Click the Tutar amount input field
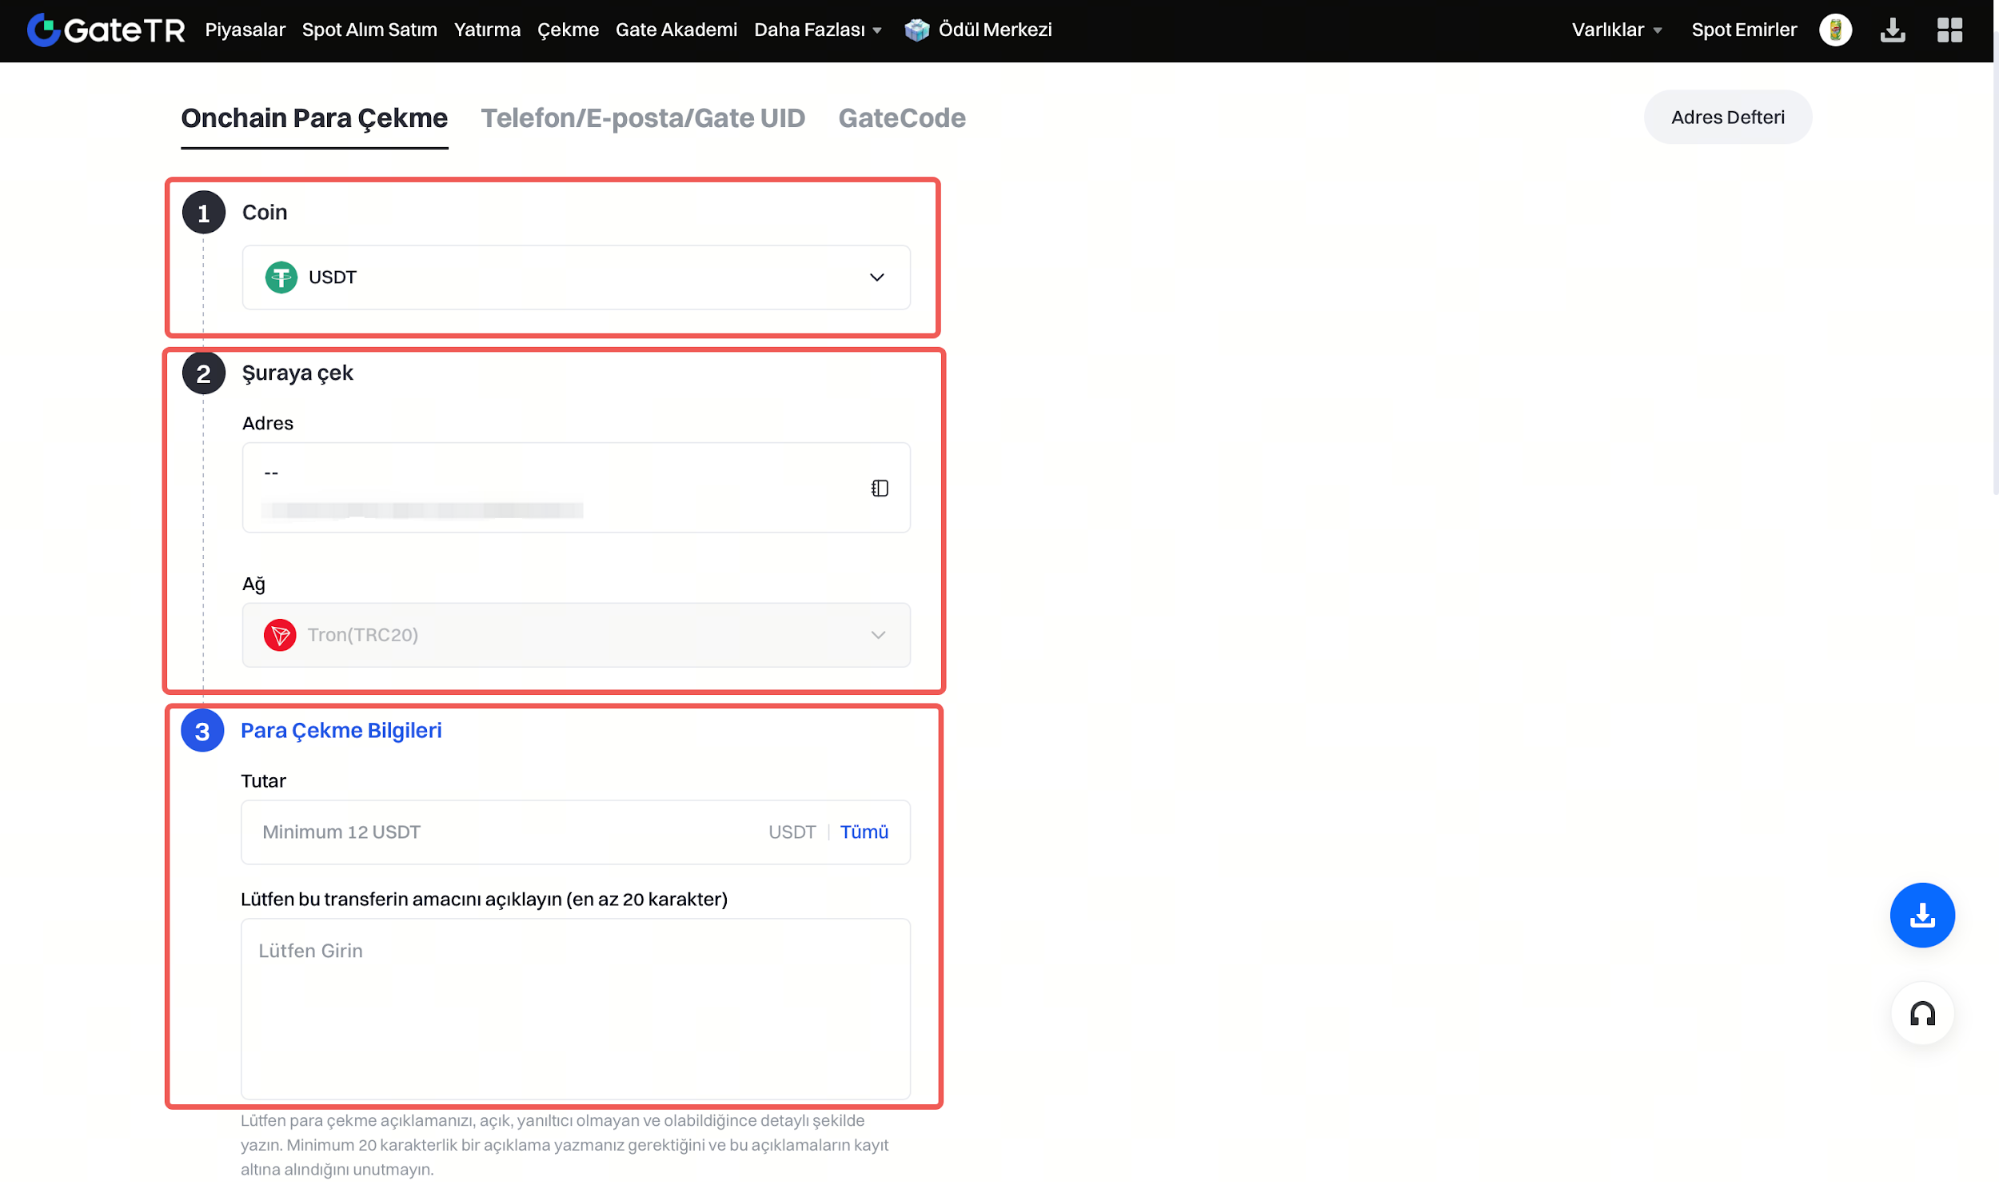 pyautogui.click(x=500, y=832)
